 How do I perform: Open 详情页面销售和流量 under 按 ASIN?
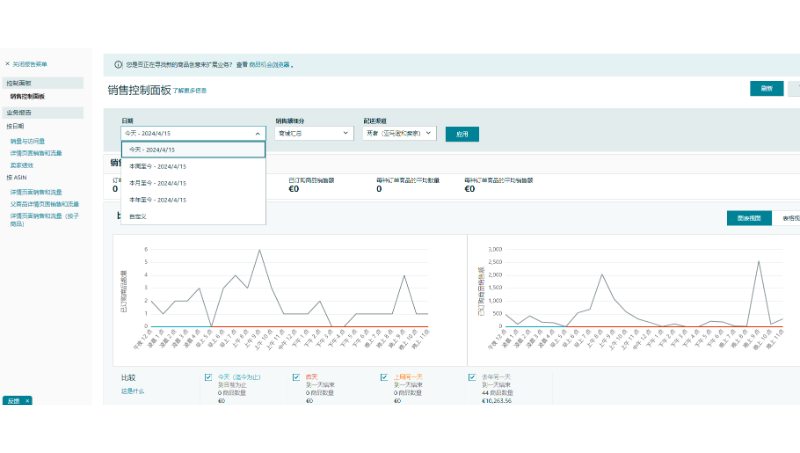[x=36, y=192]
